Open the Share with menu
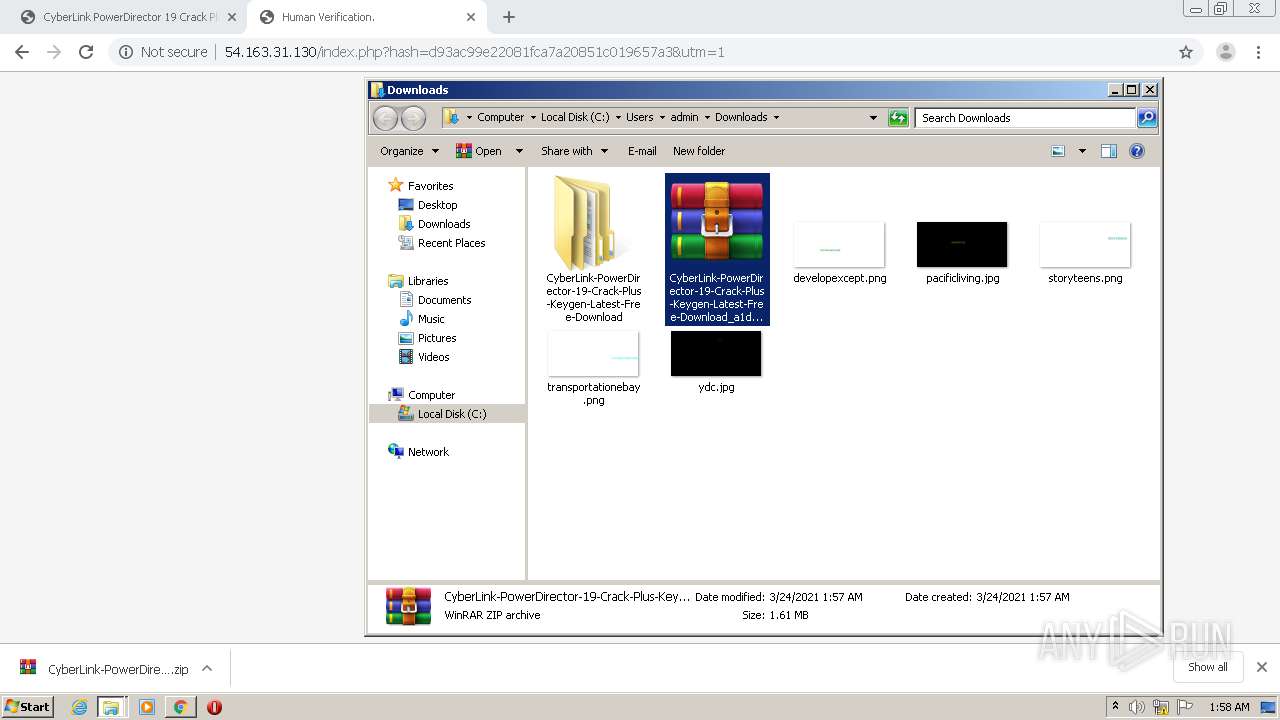This screenshot has width=1280, height=720. (x=574, y=151)
